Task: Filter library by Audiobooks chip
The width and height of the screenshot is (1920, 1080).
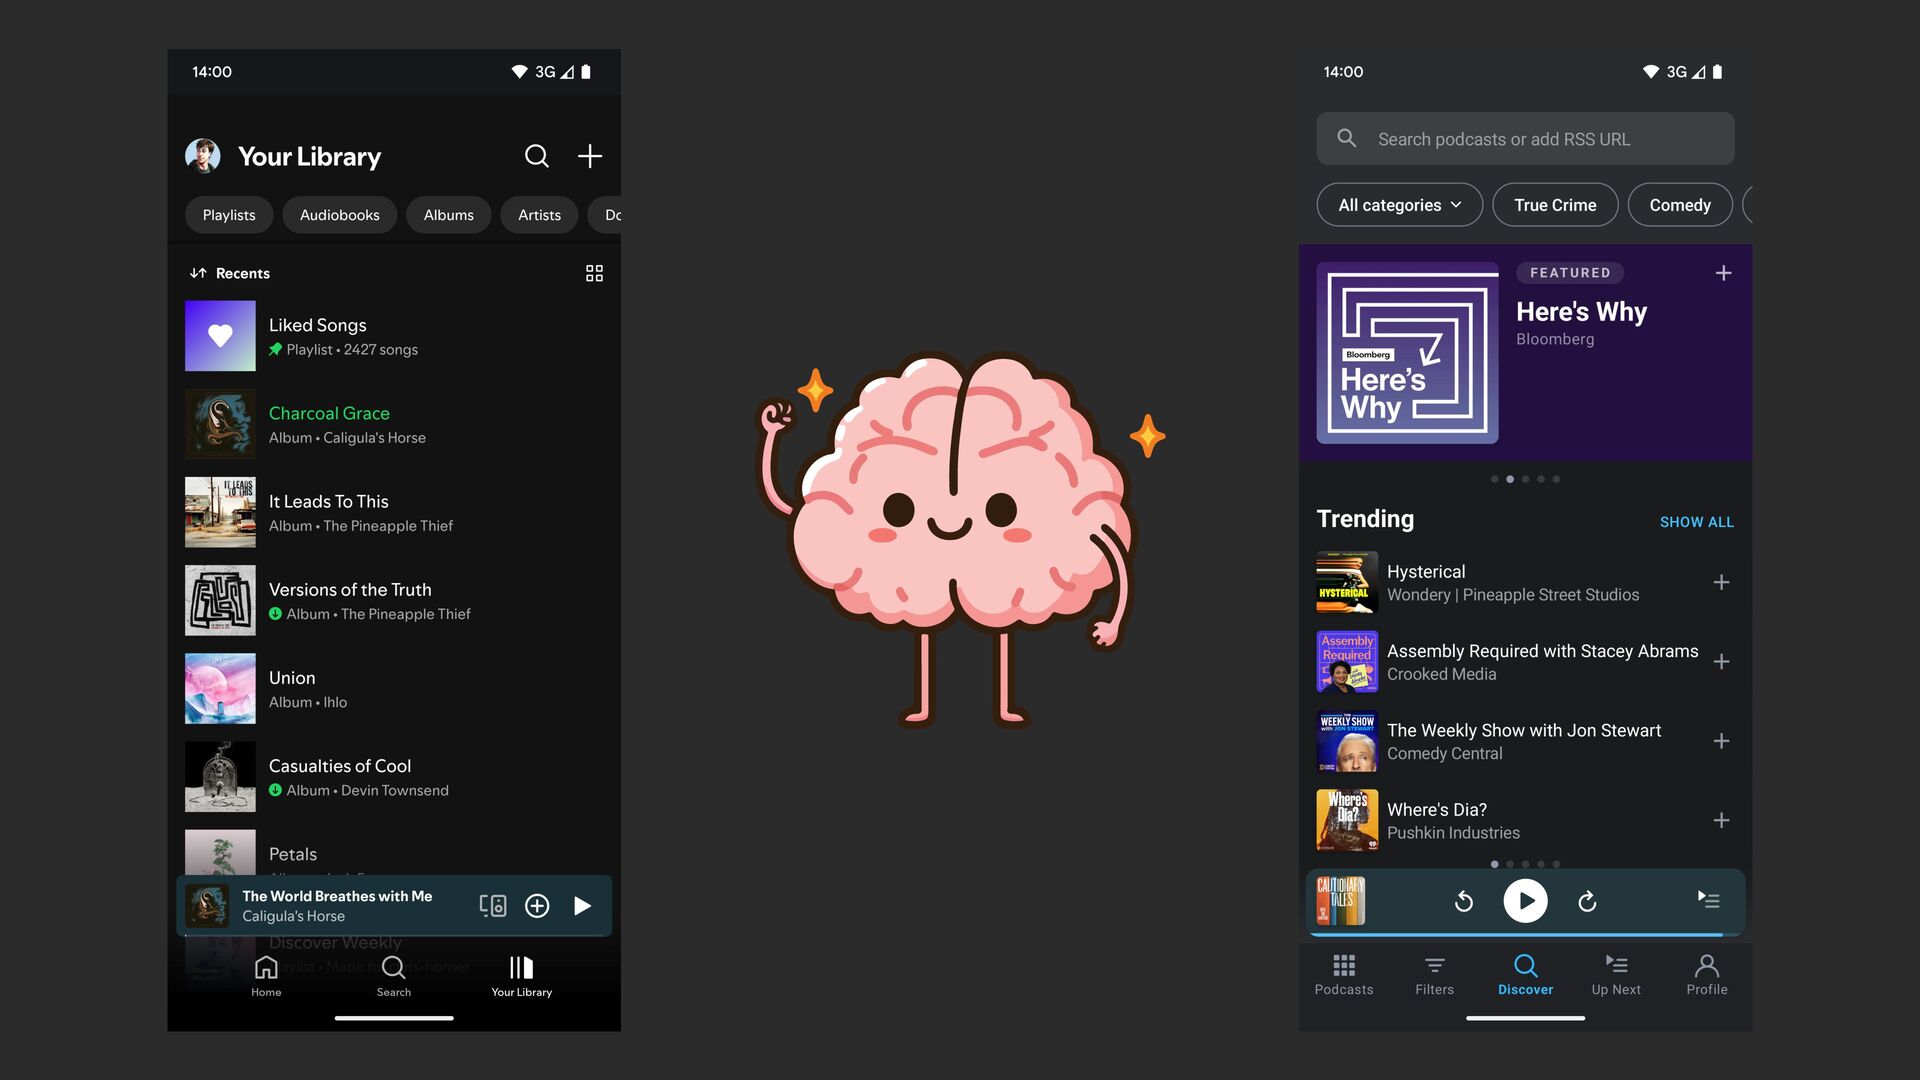Action: click(339, 215)
